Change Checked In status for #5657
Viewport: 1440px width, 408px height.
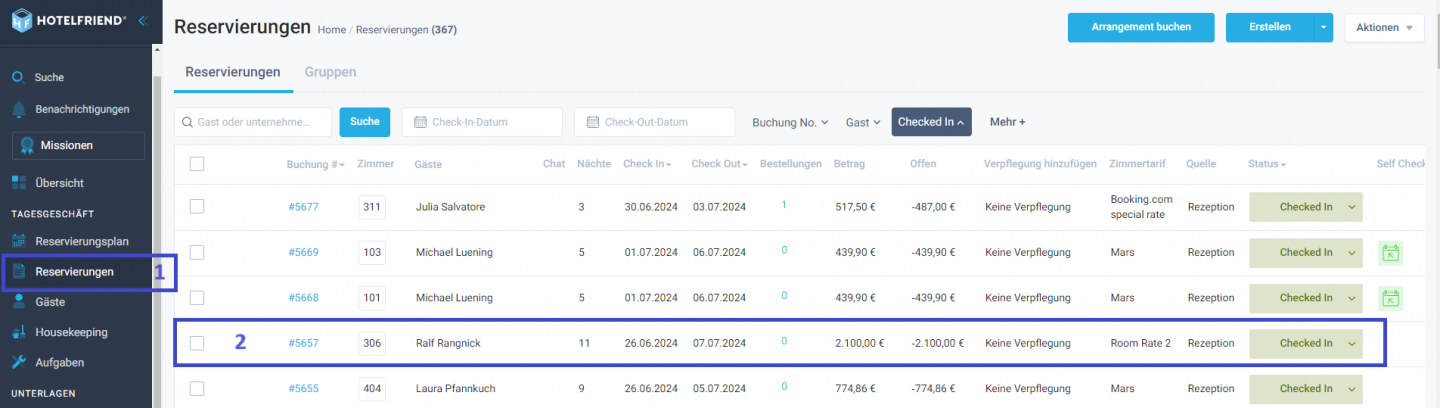[x=1306, y=343]
